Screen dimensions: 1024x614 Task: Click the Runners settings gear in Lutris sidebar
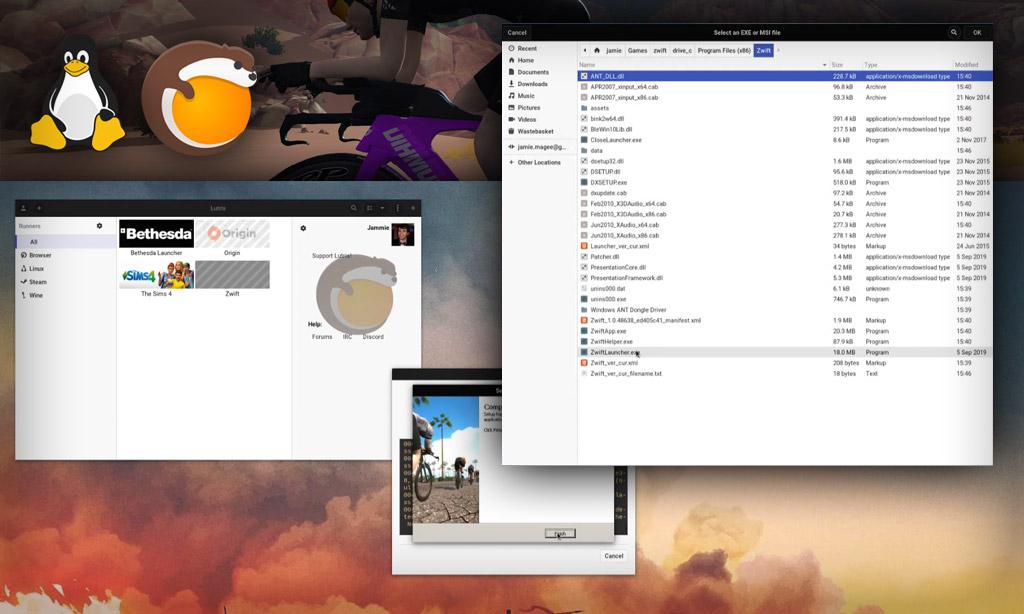[99, 226]
